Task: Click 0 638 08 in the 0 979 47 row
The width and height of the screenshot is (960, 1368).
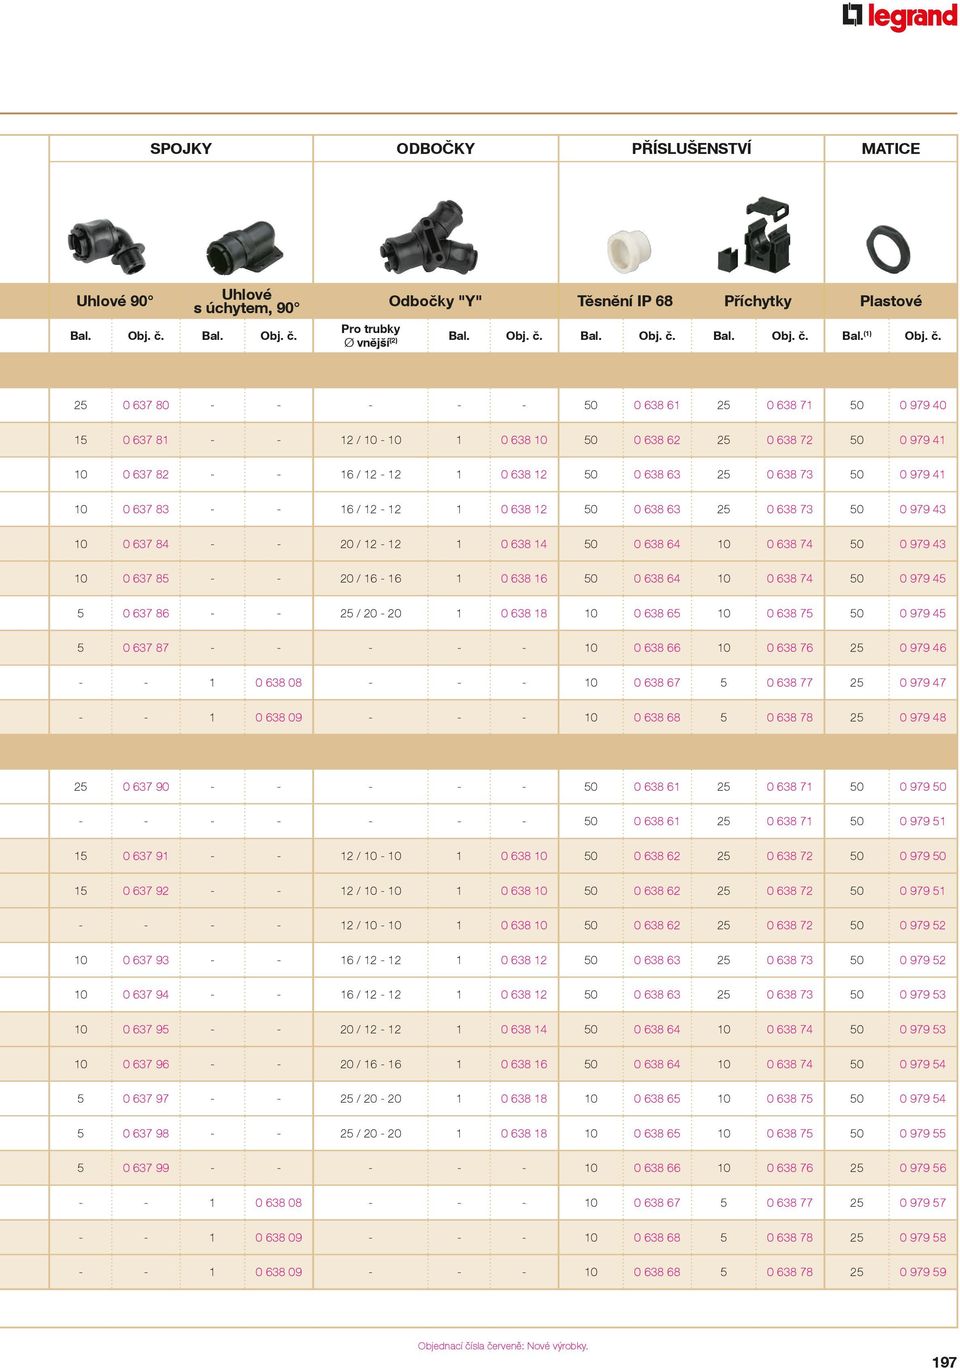Action: point(278,683)
